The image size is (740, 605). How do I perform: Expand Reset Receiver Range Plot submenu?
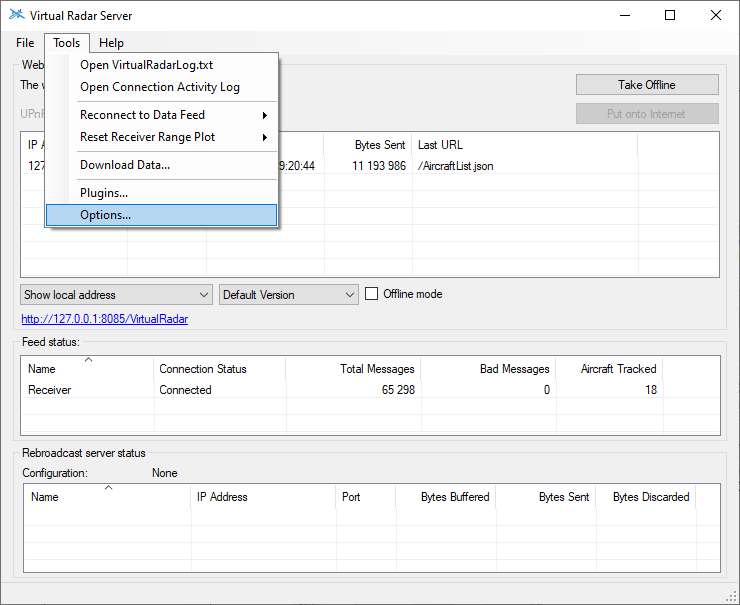click(161, 137)
